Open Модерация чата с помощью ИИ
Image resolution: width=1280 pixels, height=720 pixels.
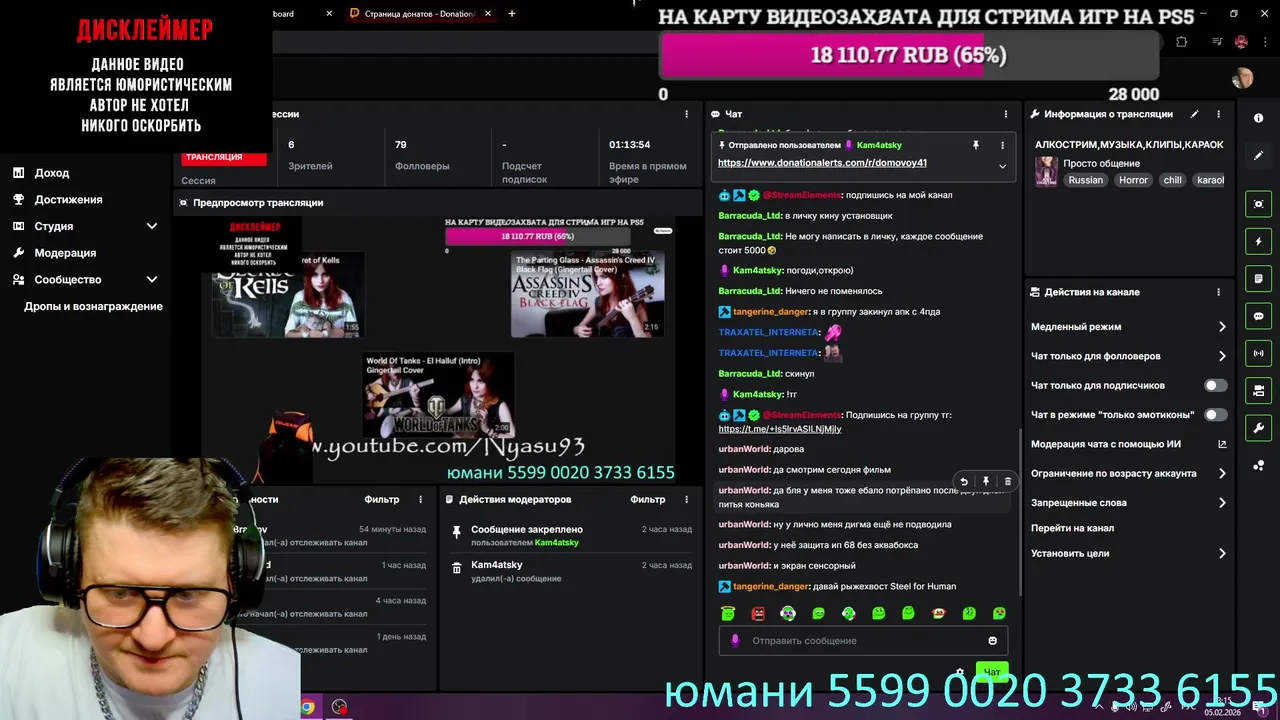pos(1128,444)
